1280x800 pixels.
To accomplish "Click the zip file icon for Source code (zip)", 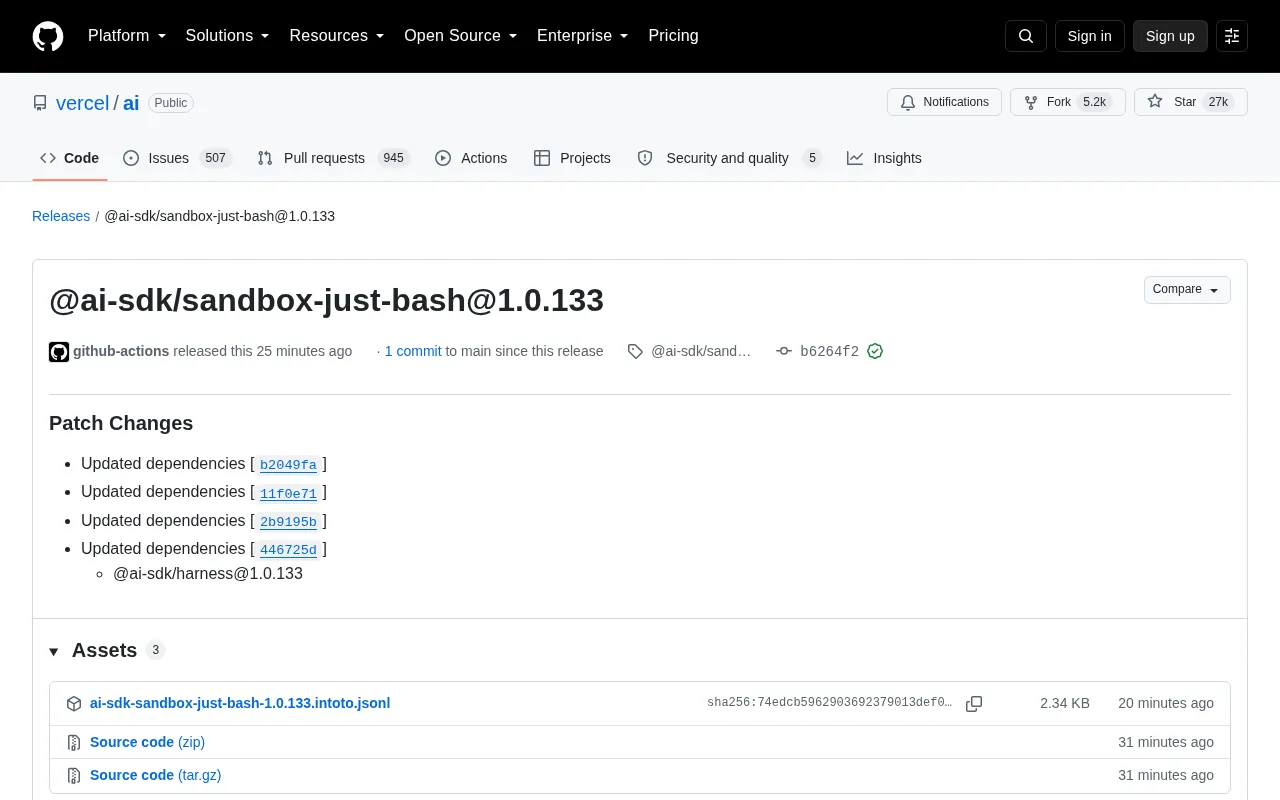I will (74, 742).
